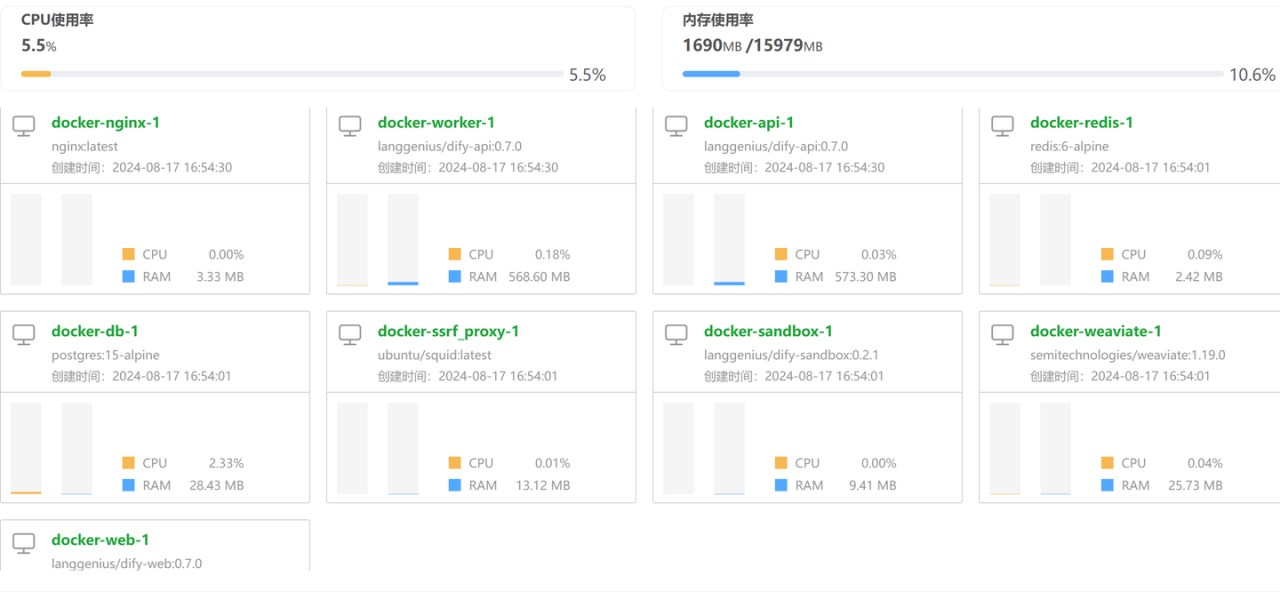Click the memory usage progress bar
Viewport: 1280px width, 592px height.
953,74
